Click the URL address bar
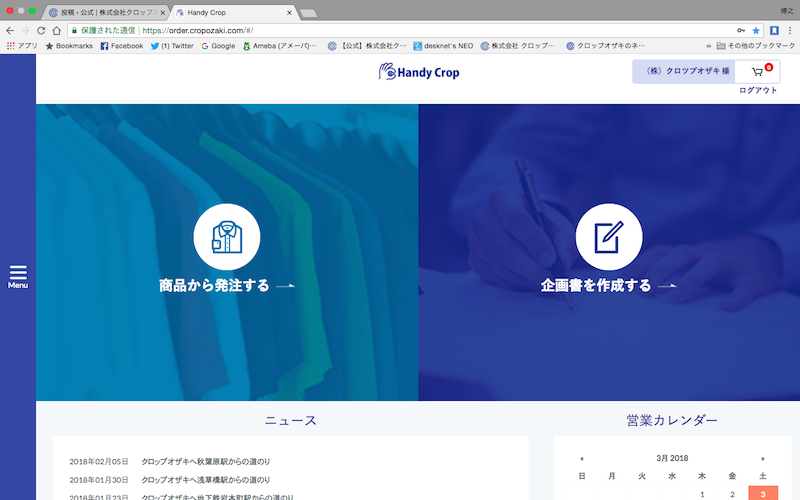Viewport: 800px width, 500px height. pyautogui.click(x=400, y=31)
